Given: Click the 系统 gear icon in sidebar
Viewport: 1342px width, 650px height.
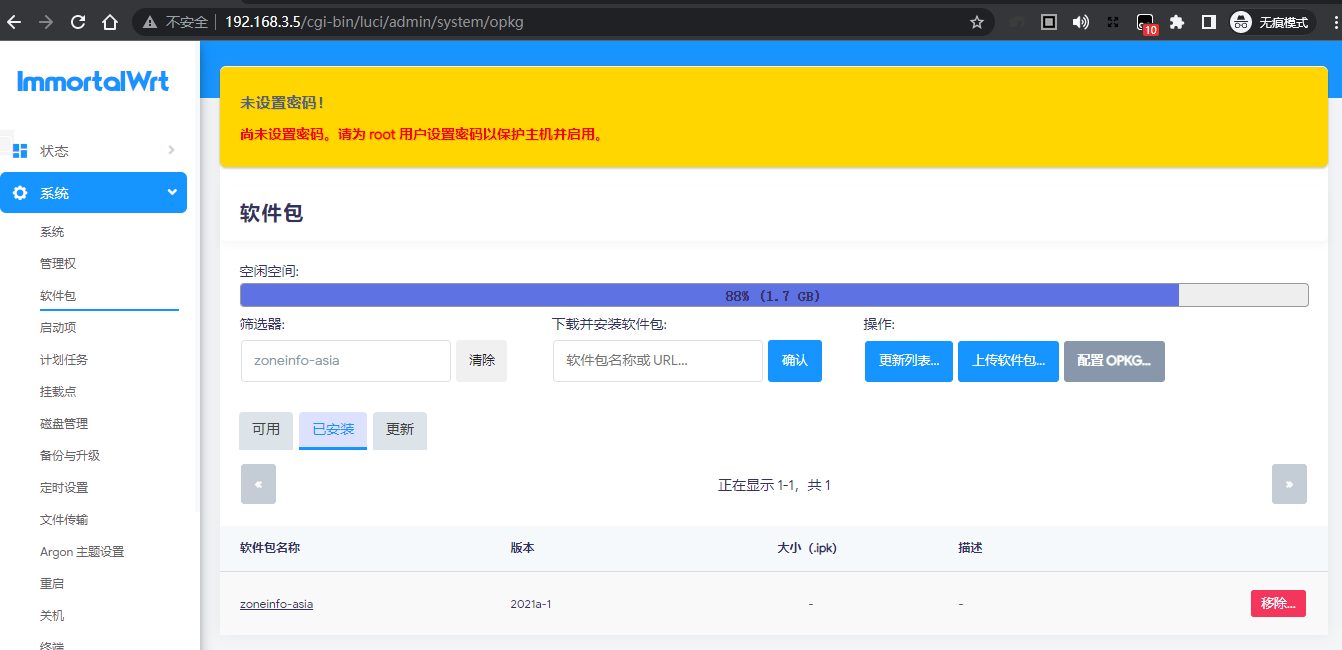Looking at the screenshot, I should pos(20,192).
